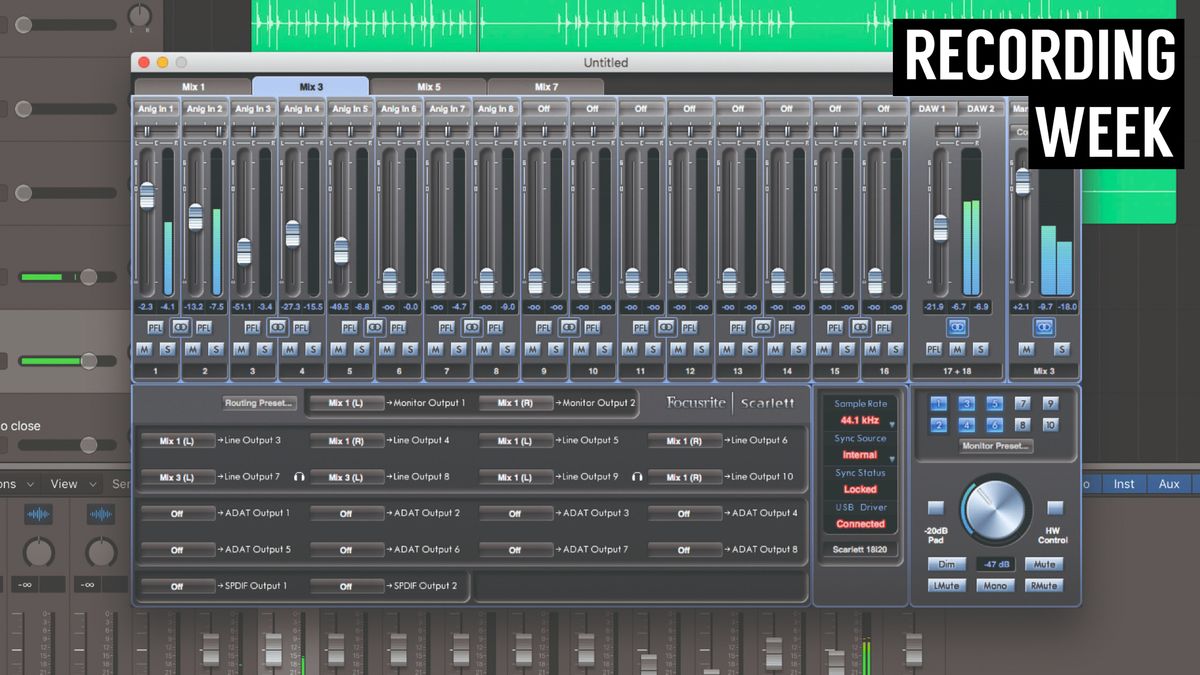Viewport: 1200px width, 675px height.
Task: Enable PFL on channel 7
Action: (447, 327)
